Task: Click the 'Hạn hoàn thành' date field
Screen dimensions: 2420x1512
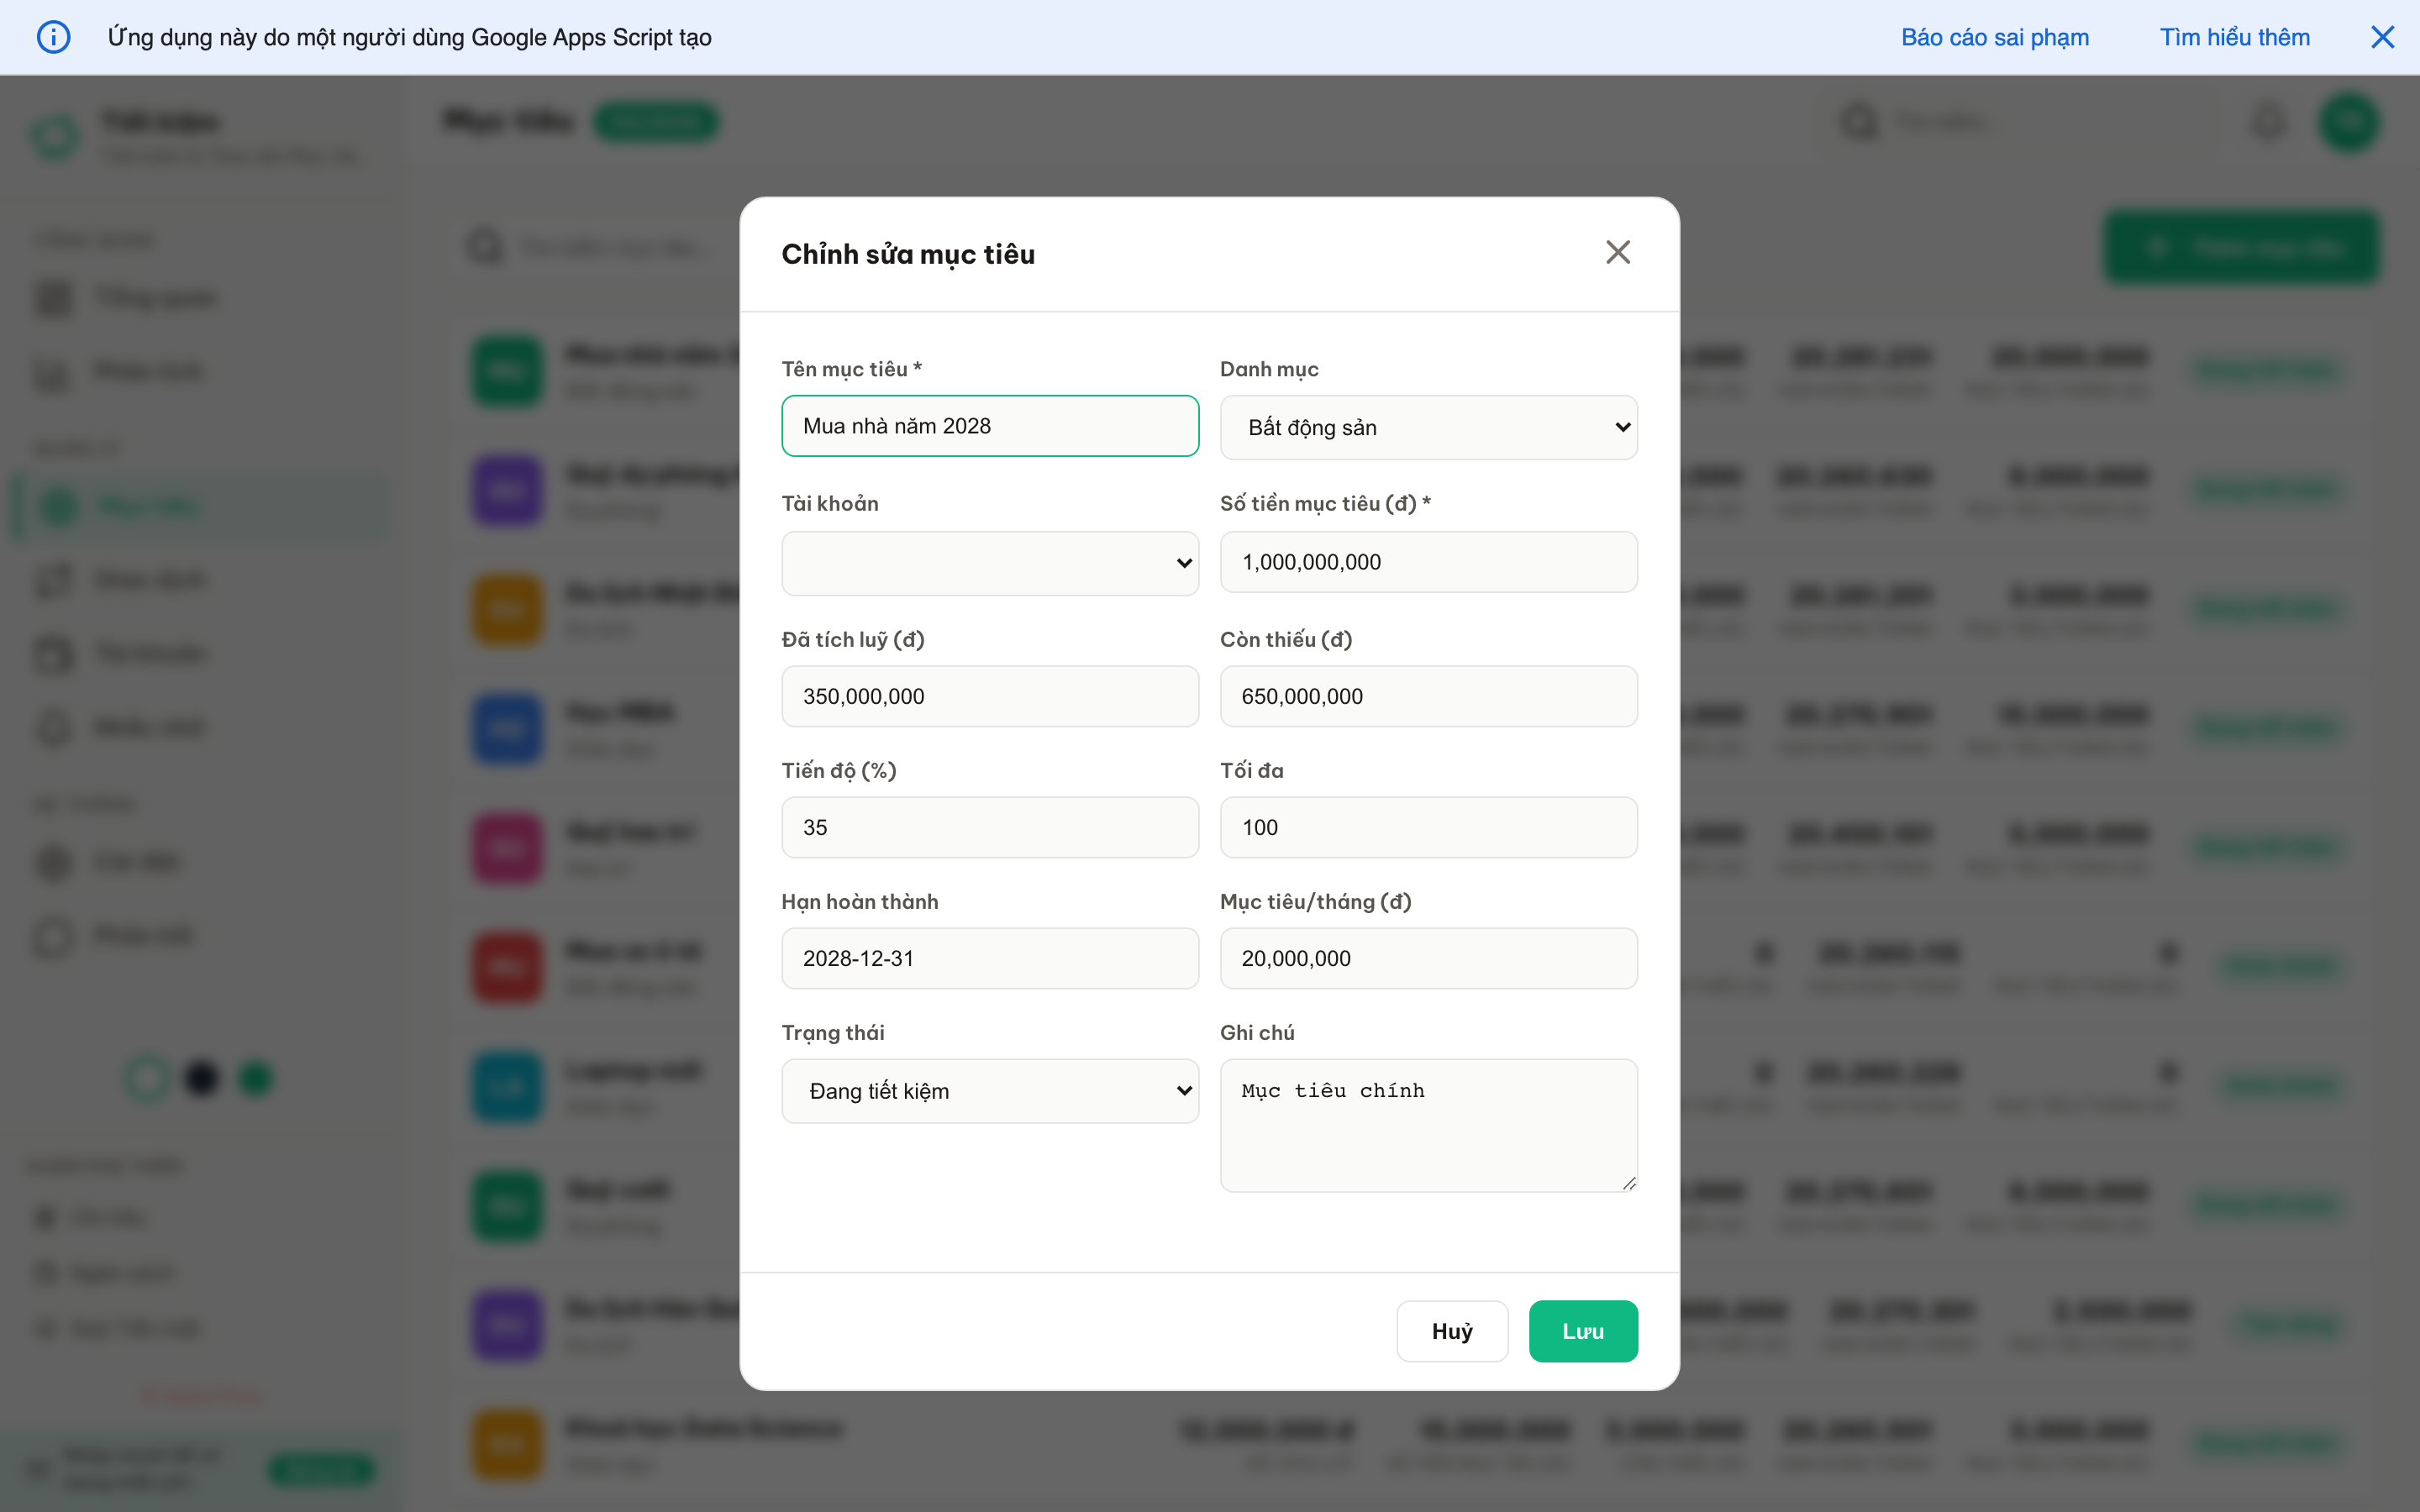Action: 990,957
